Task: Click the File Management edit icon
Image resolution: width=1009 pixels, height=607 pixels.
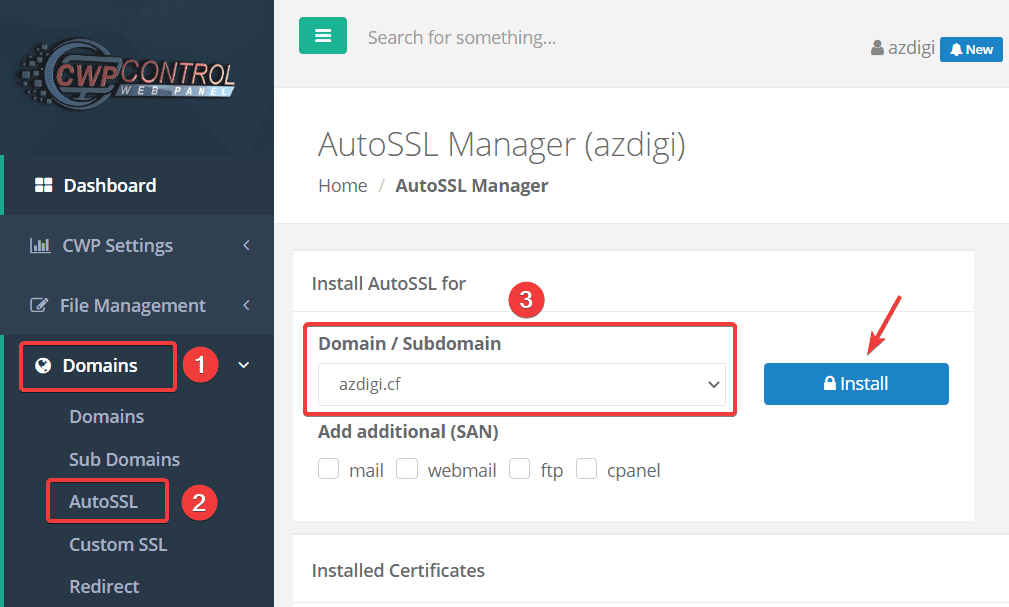Action: pos(40,305)
